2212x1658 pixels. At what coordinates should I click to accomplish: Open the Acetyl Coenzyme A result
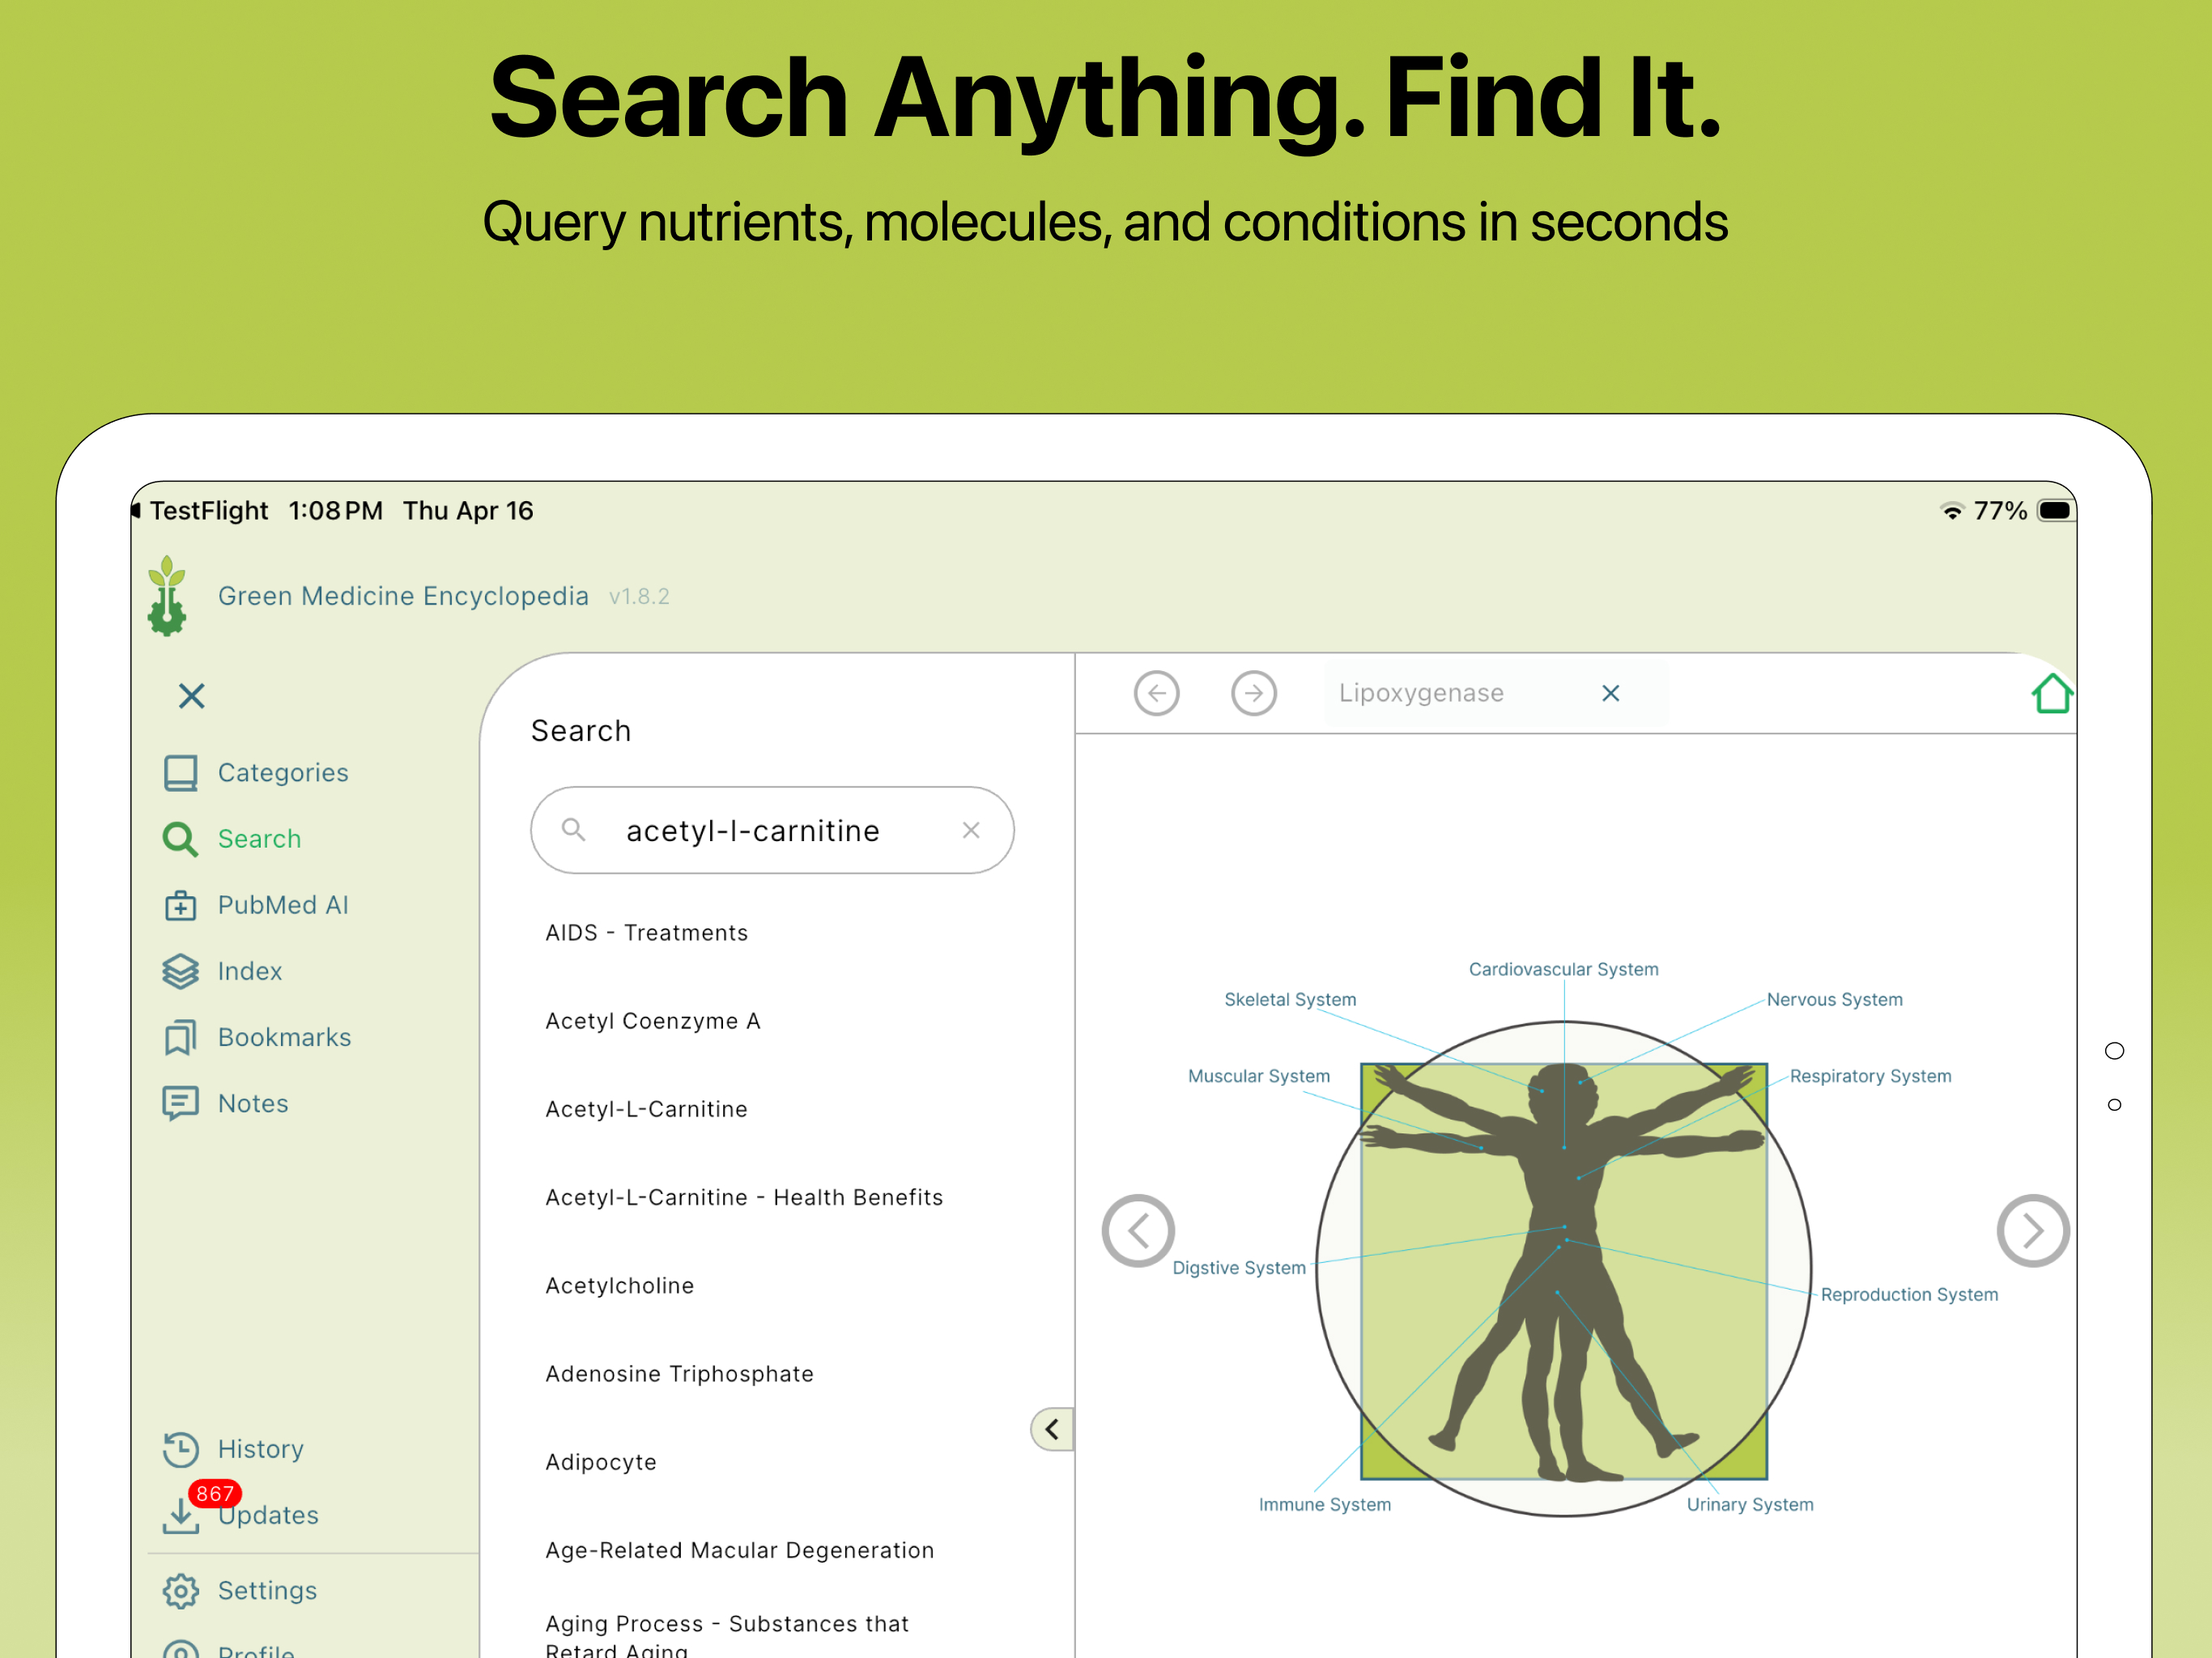(x=653, y=1020)
